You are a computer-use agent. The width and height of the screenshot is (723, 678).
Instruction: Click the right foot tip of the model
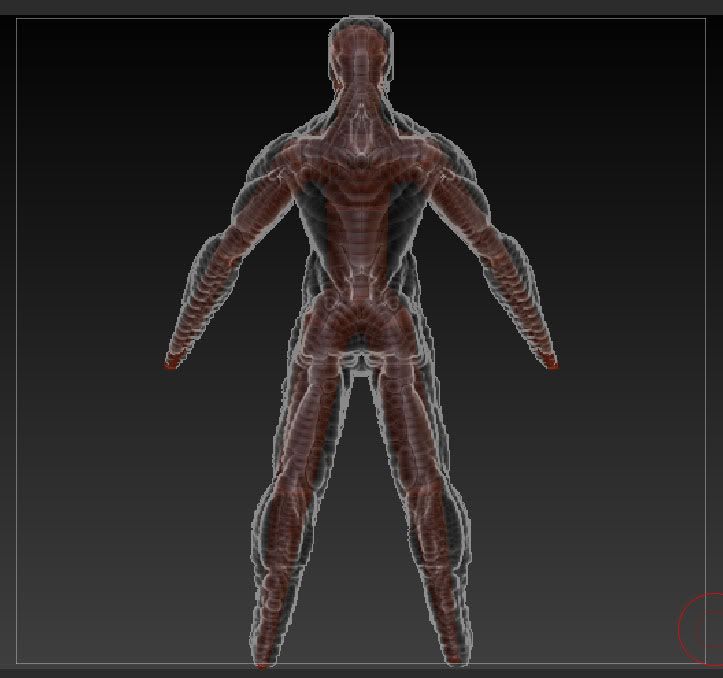tap(456, 659)
